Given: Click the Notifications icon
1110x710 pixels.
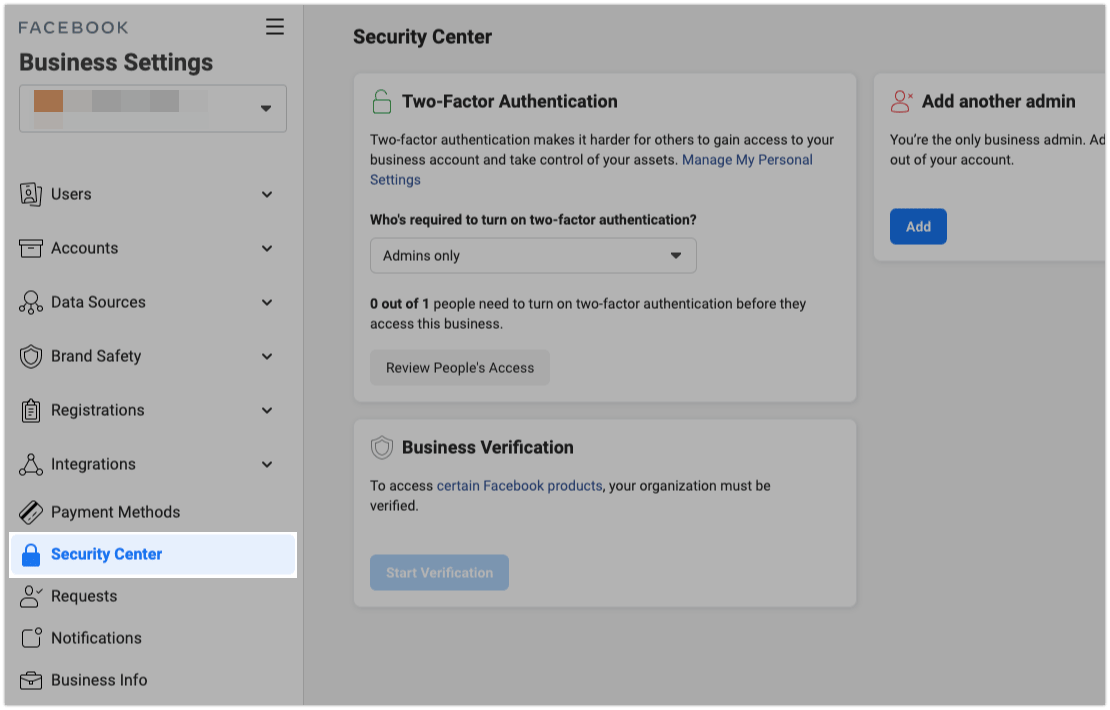Looking at the screenshot, I should point(31,638).
